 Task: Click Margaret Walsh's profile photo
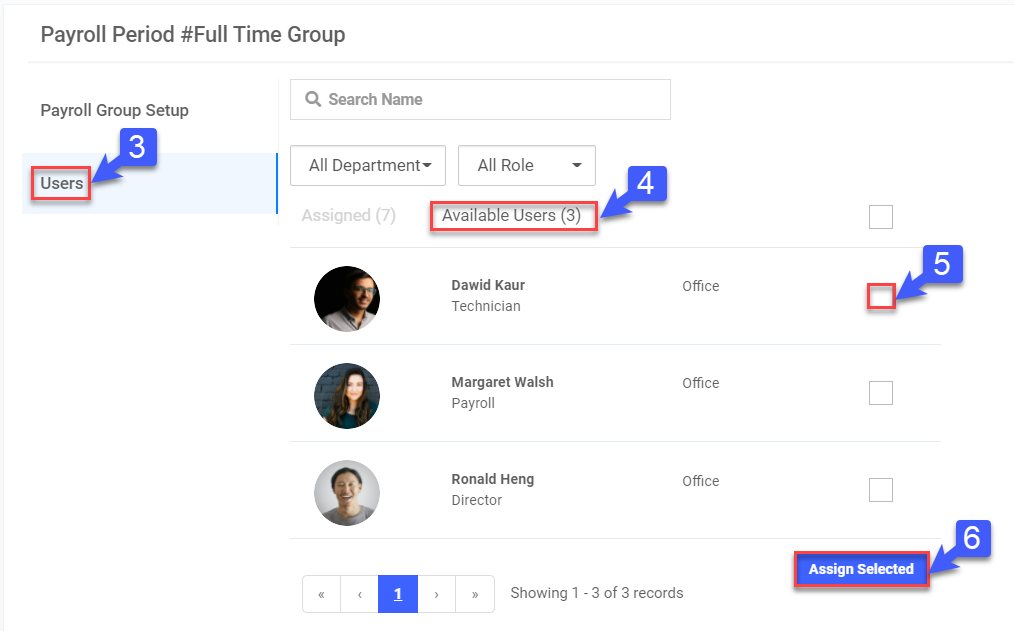point(347,396)
